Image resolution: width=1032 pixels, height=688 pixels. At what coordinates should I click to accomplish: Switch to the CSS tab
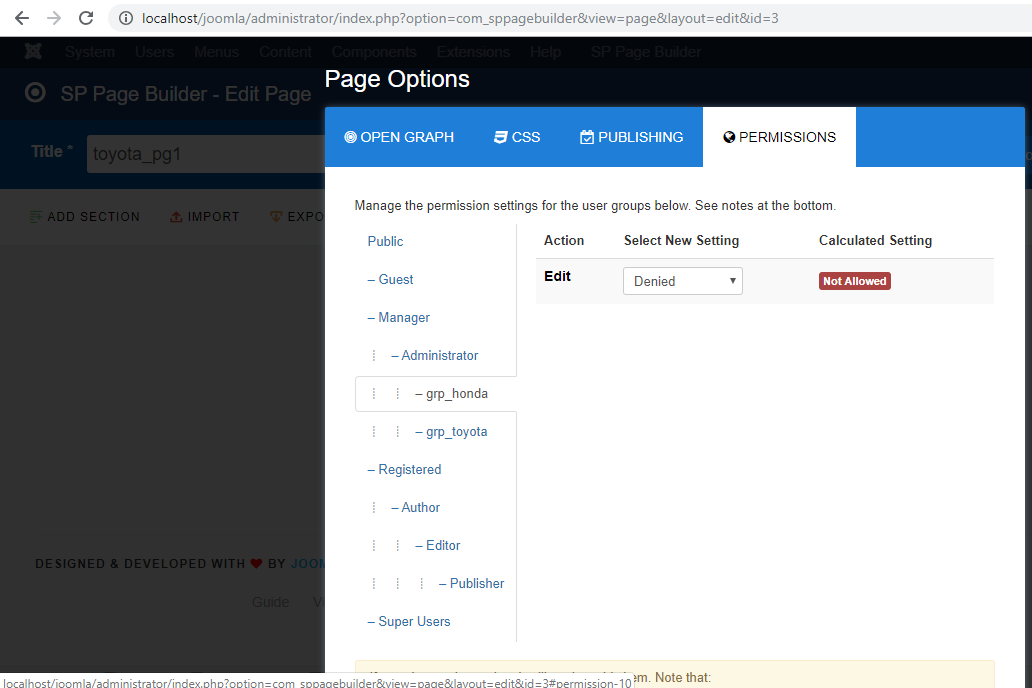517,137
